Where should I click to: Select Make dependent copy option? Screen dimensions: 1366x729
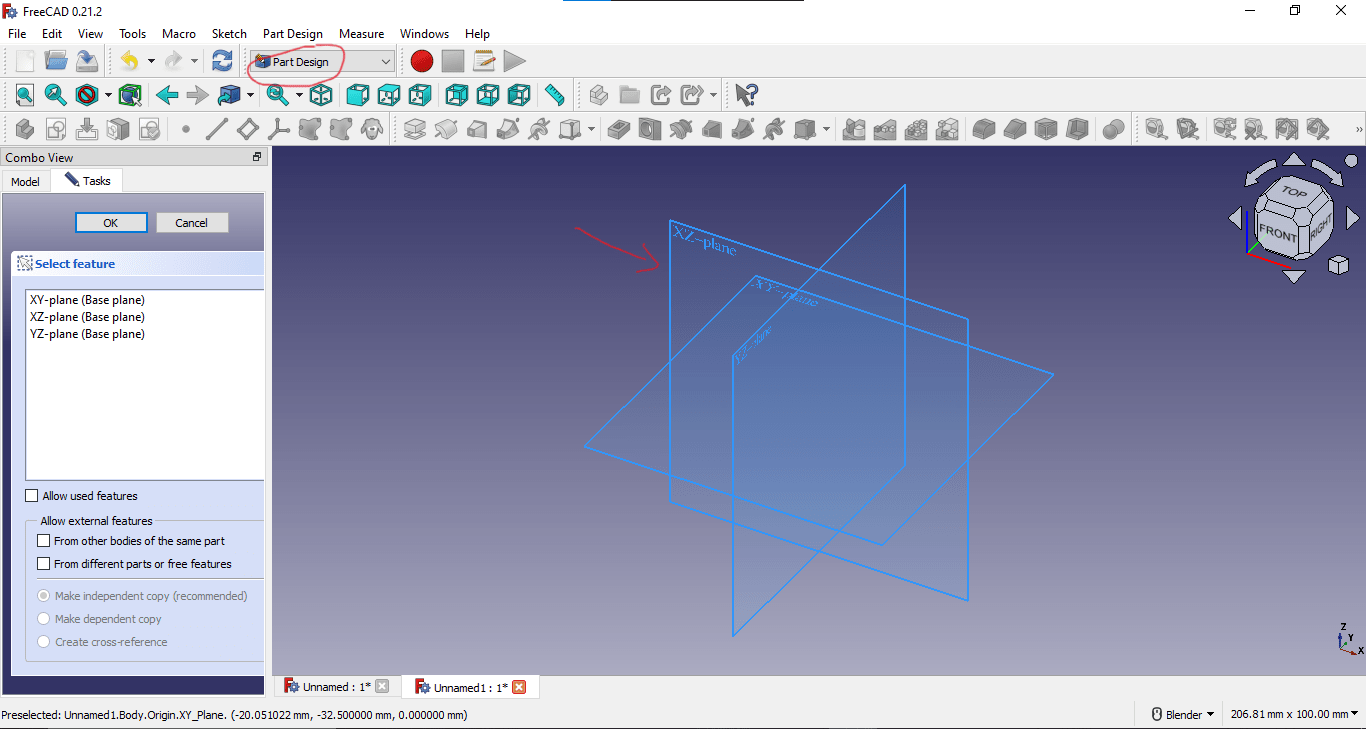click(43, 619)
